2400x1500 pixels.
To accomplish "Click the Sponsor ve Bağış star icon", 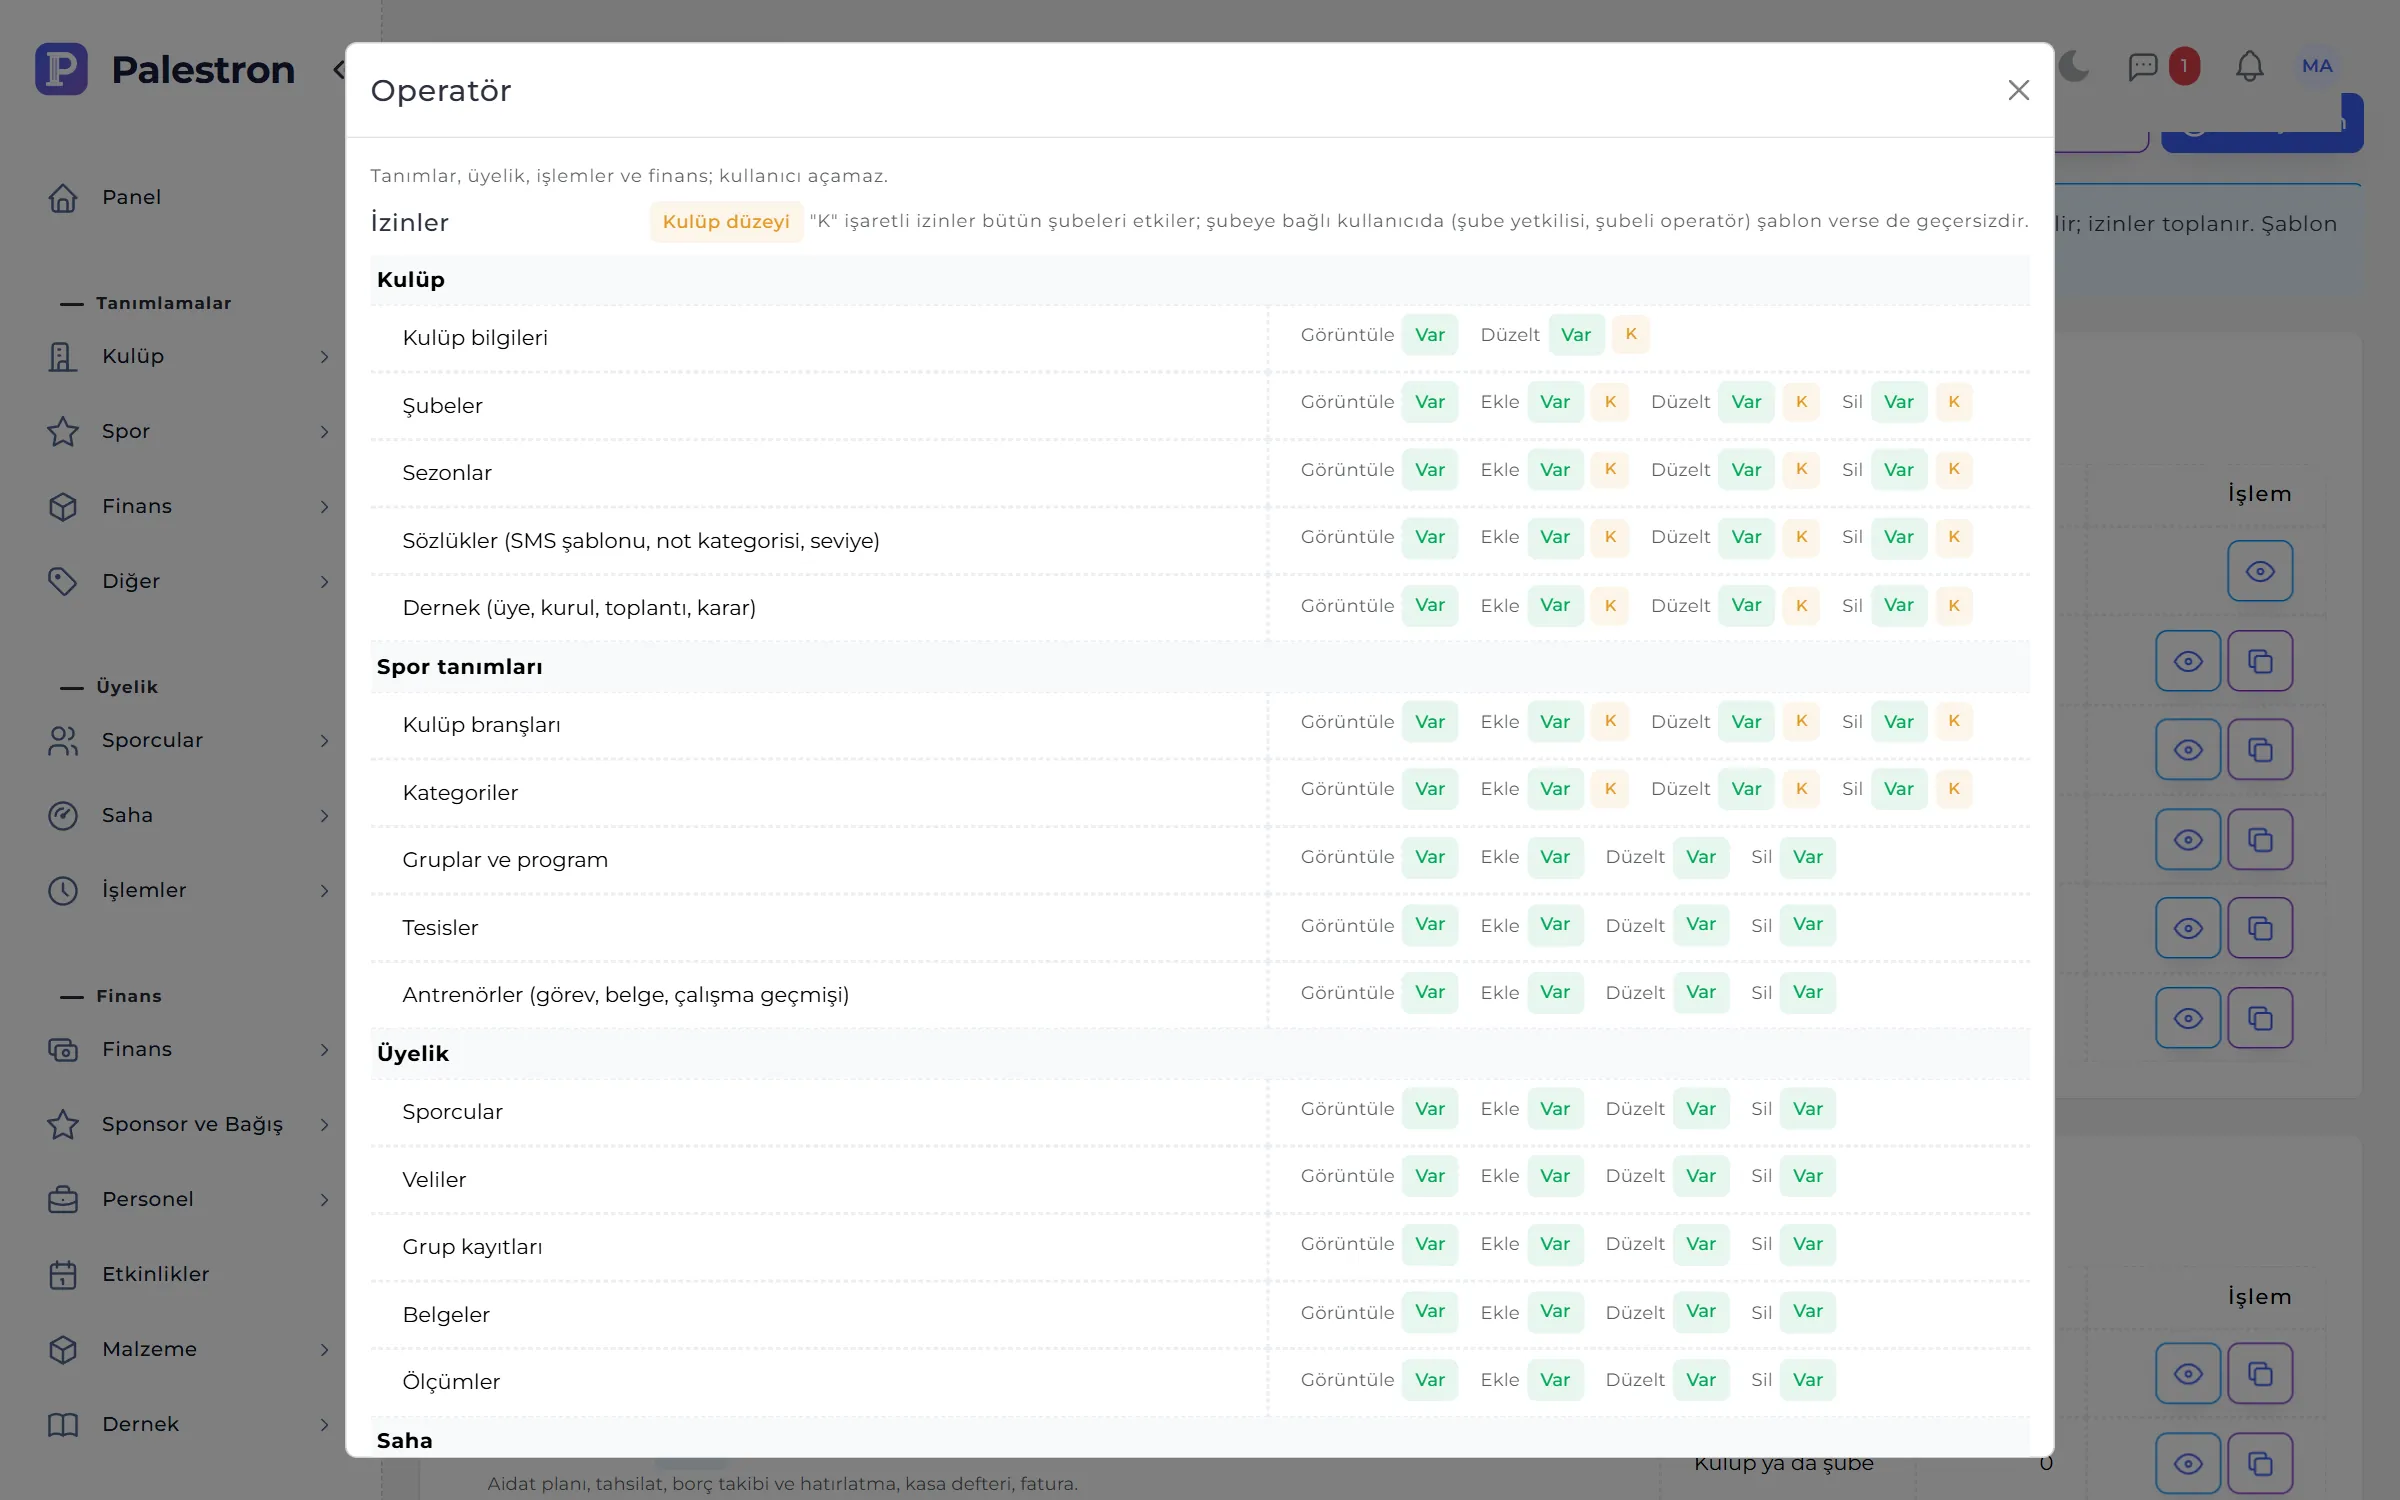I will [63, 1125].
